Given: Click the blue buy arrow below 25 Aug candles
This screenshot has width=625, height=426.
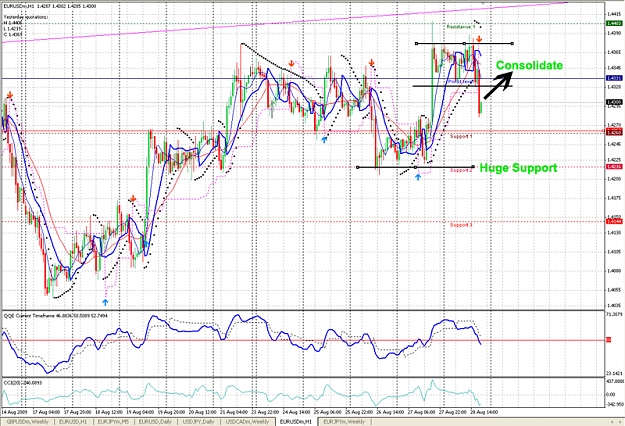Looking at the screenshot, I should pyautogui.click(x=324, y=140).
